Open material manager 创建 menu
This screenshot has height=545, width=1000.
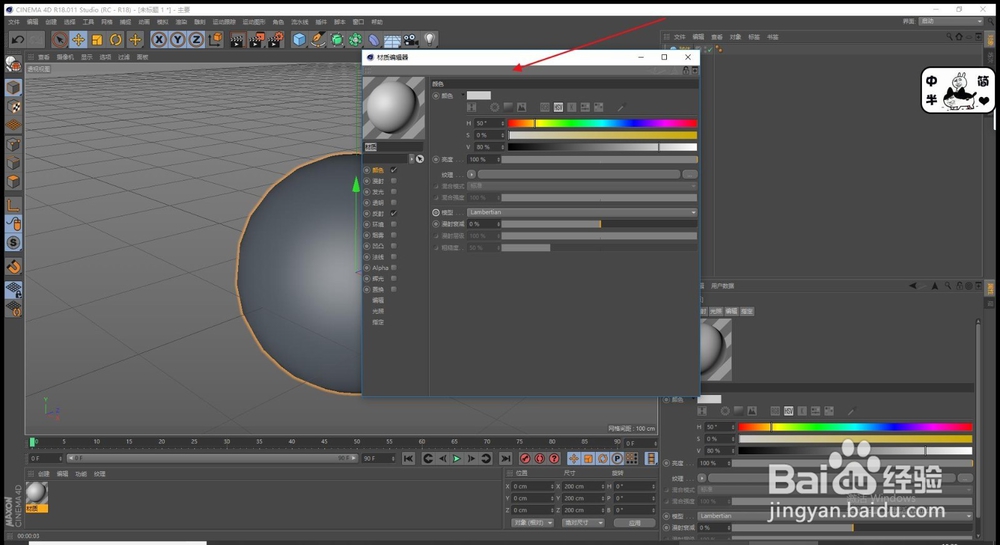pos(43,474)
